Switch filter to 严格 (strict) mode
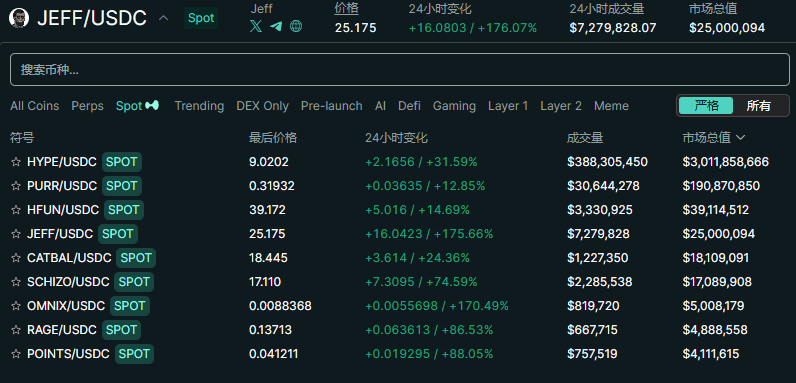The height and width of the screenshot is (383, 796). pos(706,106)
